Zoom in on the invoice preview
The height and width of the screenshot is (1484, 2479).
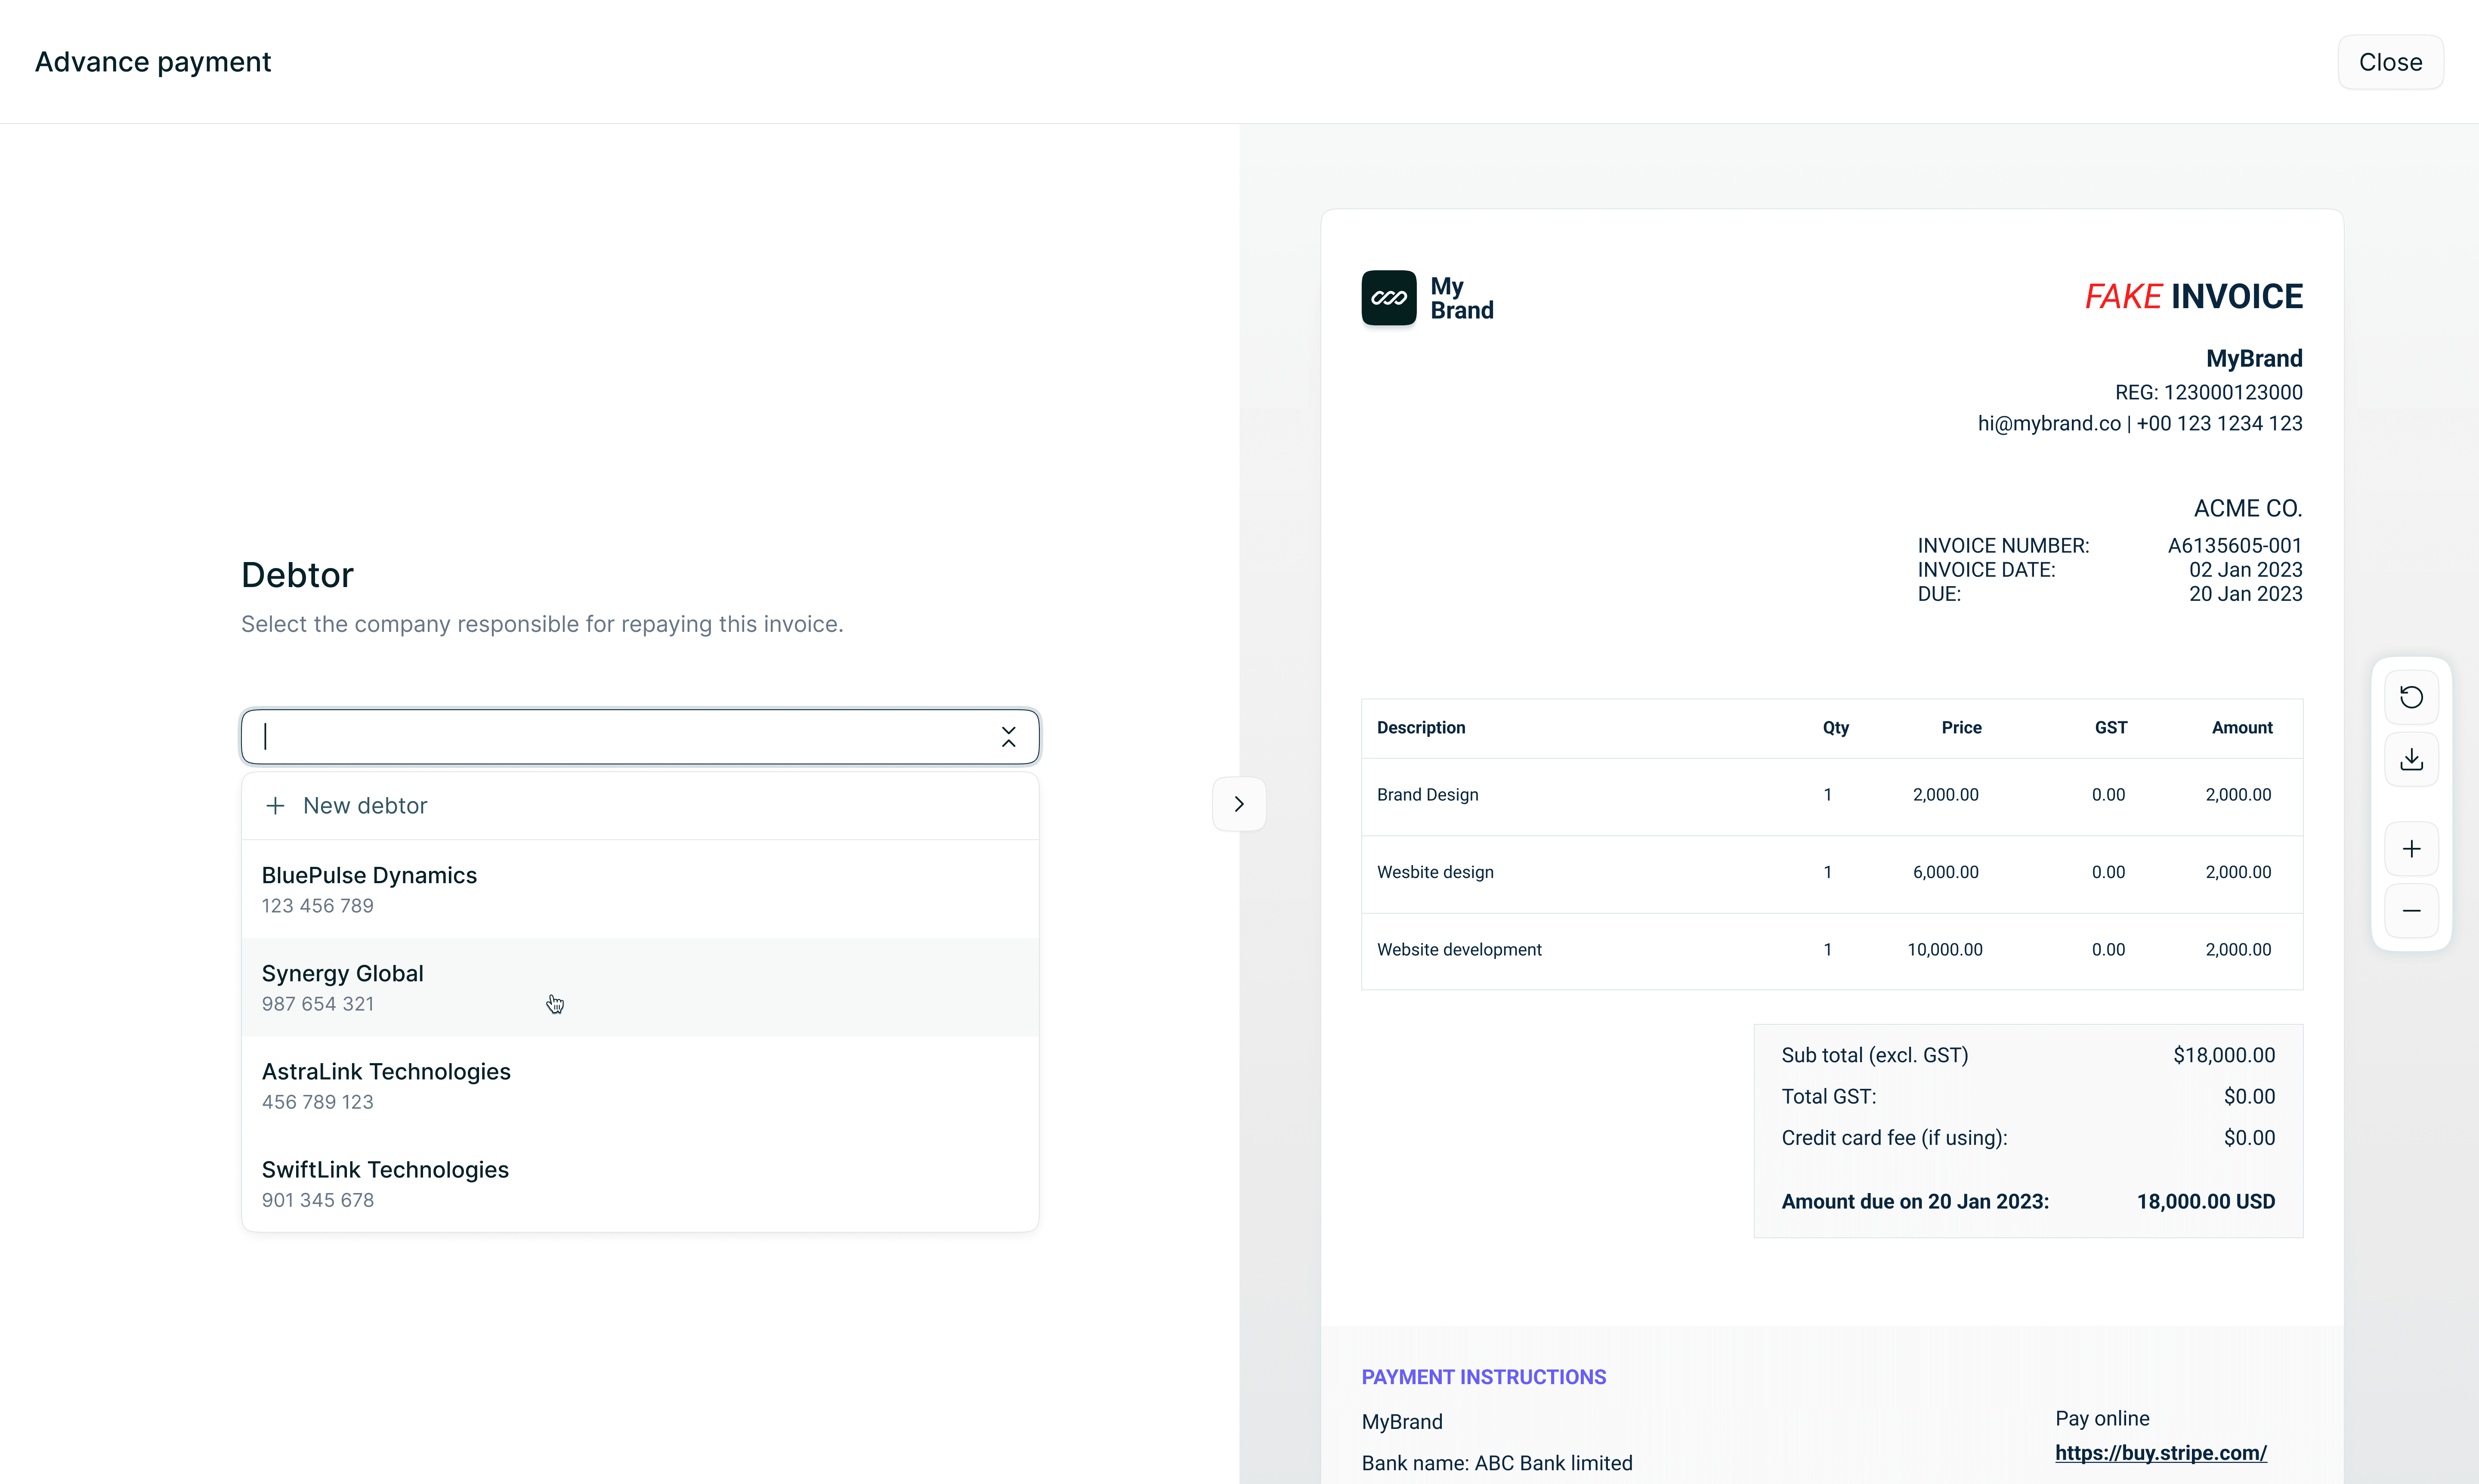tap(2411, 849)
